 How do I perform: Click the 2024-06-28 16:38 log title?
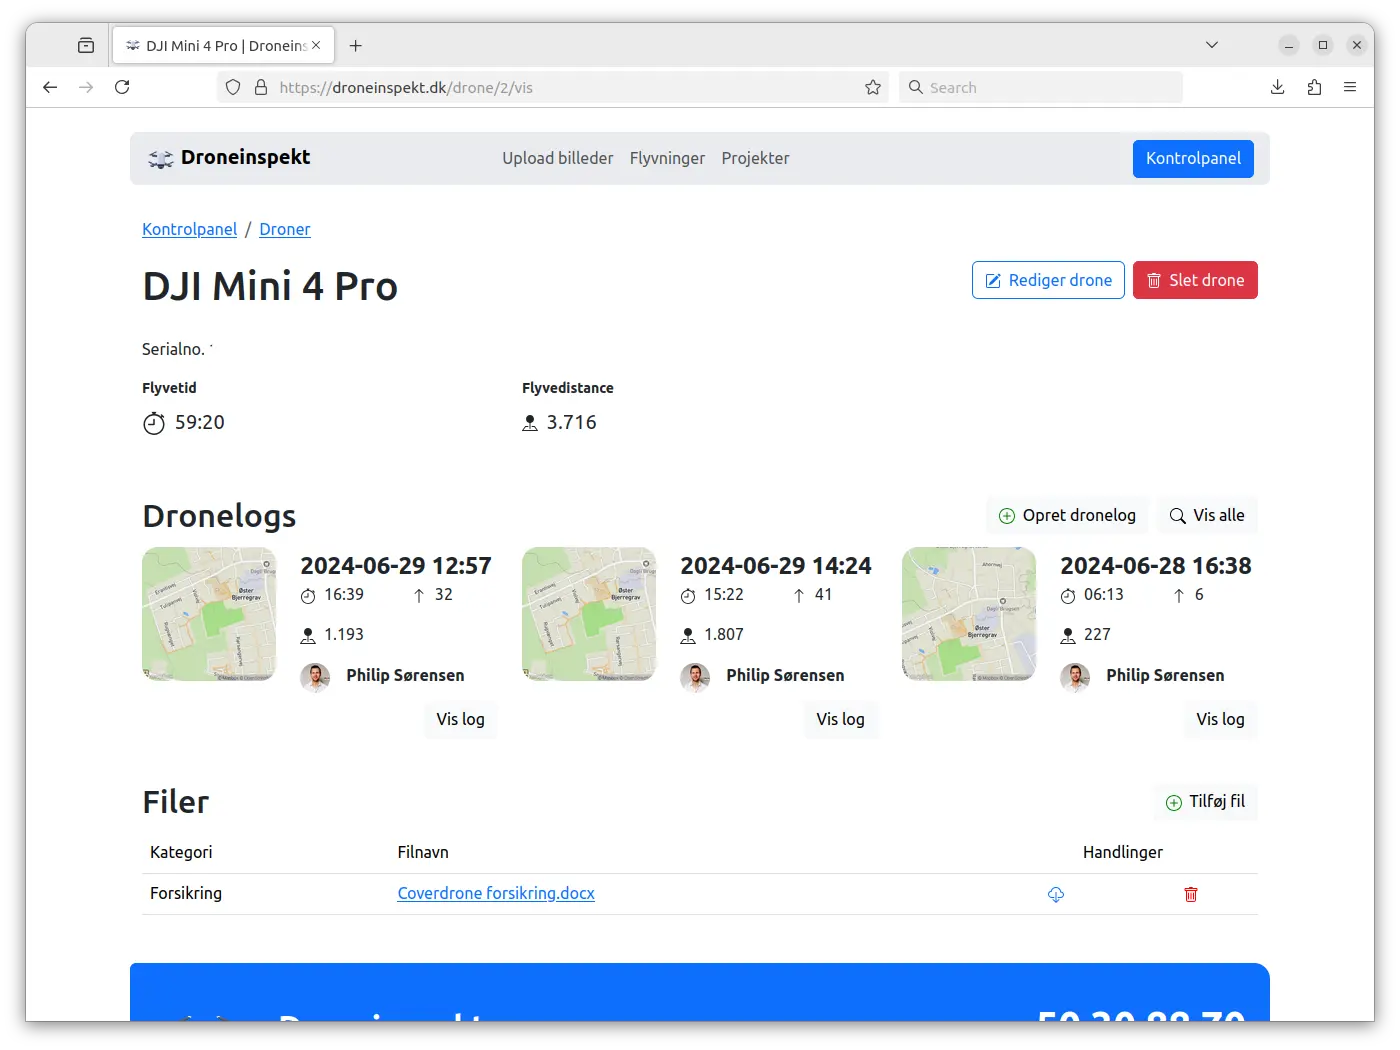[1156, 566]
